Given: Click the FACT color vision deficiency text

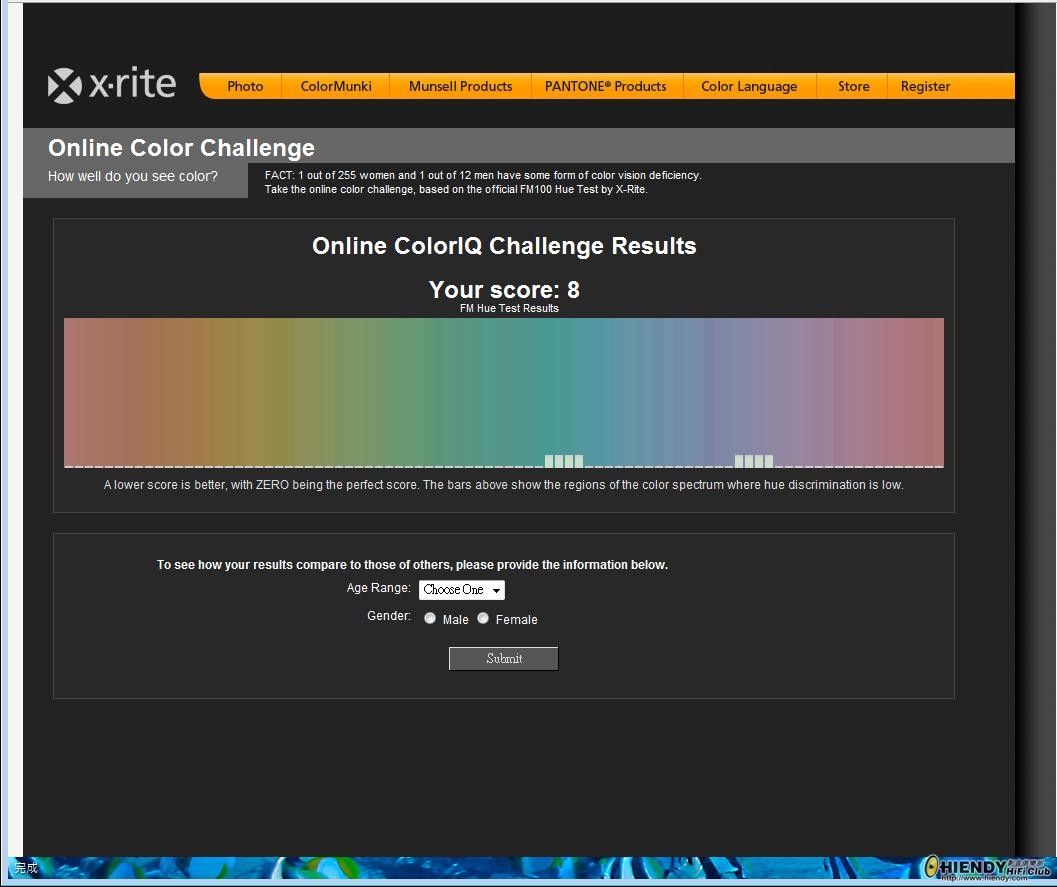Looking at the screenshot, I should (x=483, y=182).
